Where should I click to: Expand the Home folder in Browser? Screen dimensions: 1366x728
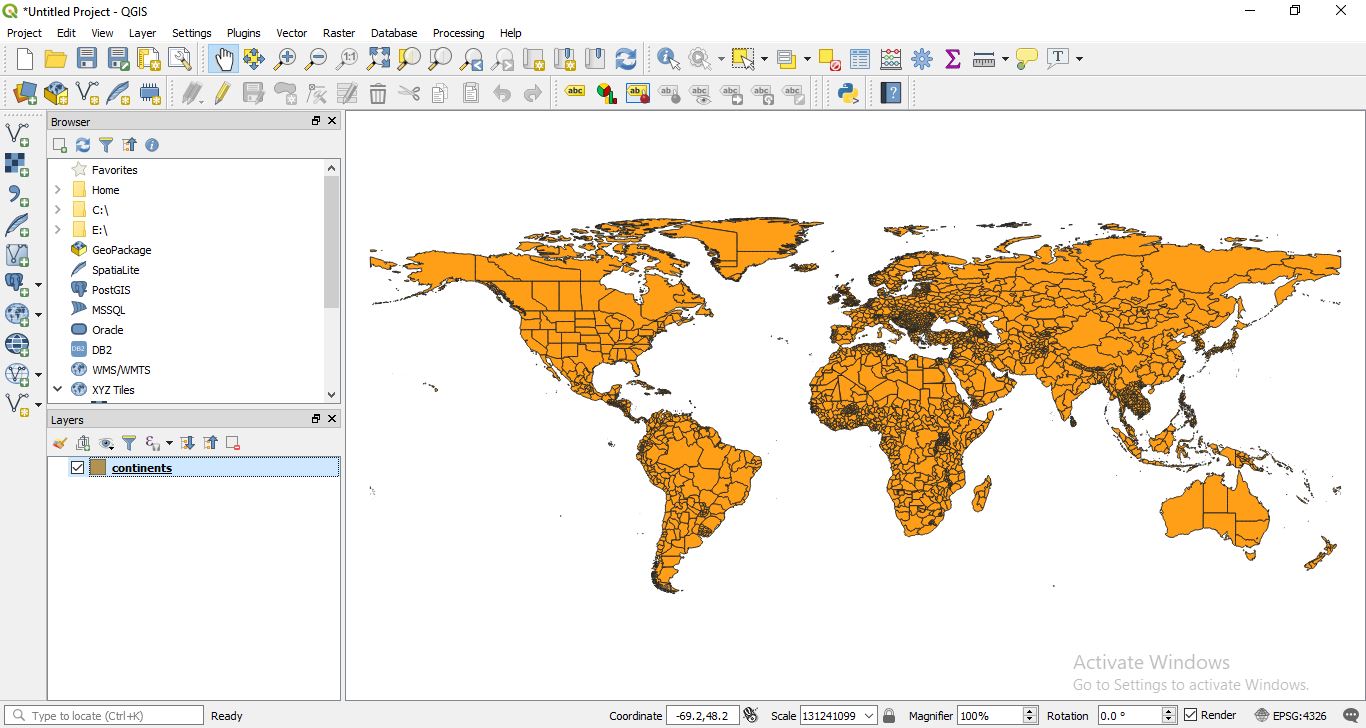[57, 189]
